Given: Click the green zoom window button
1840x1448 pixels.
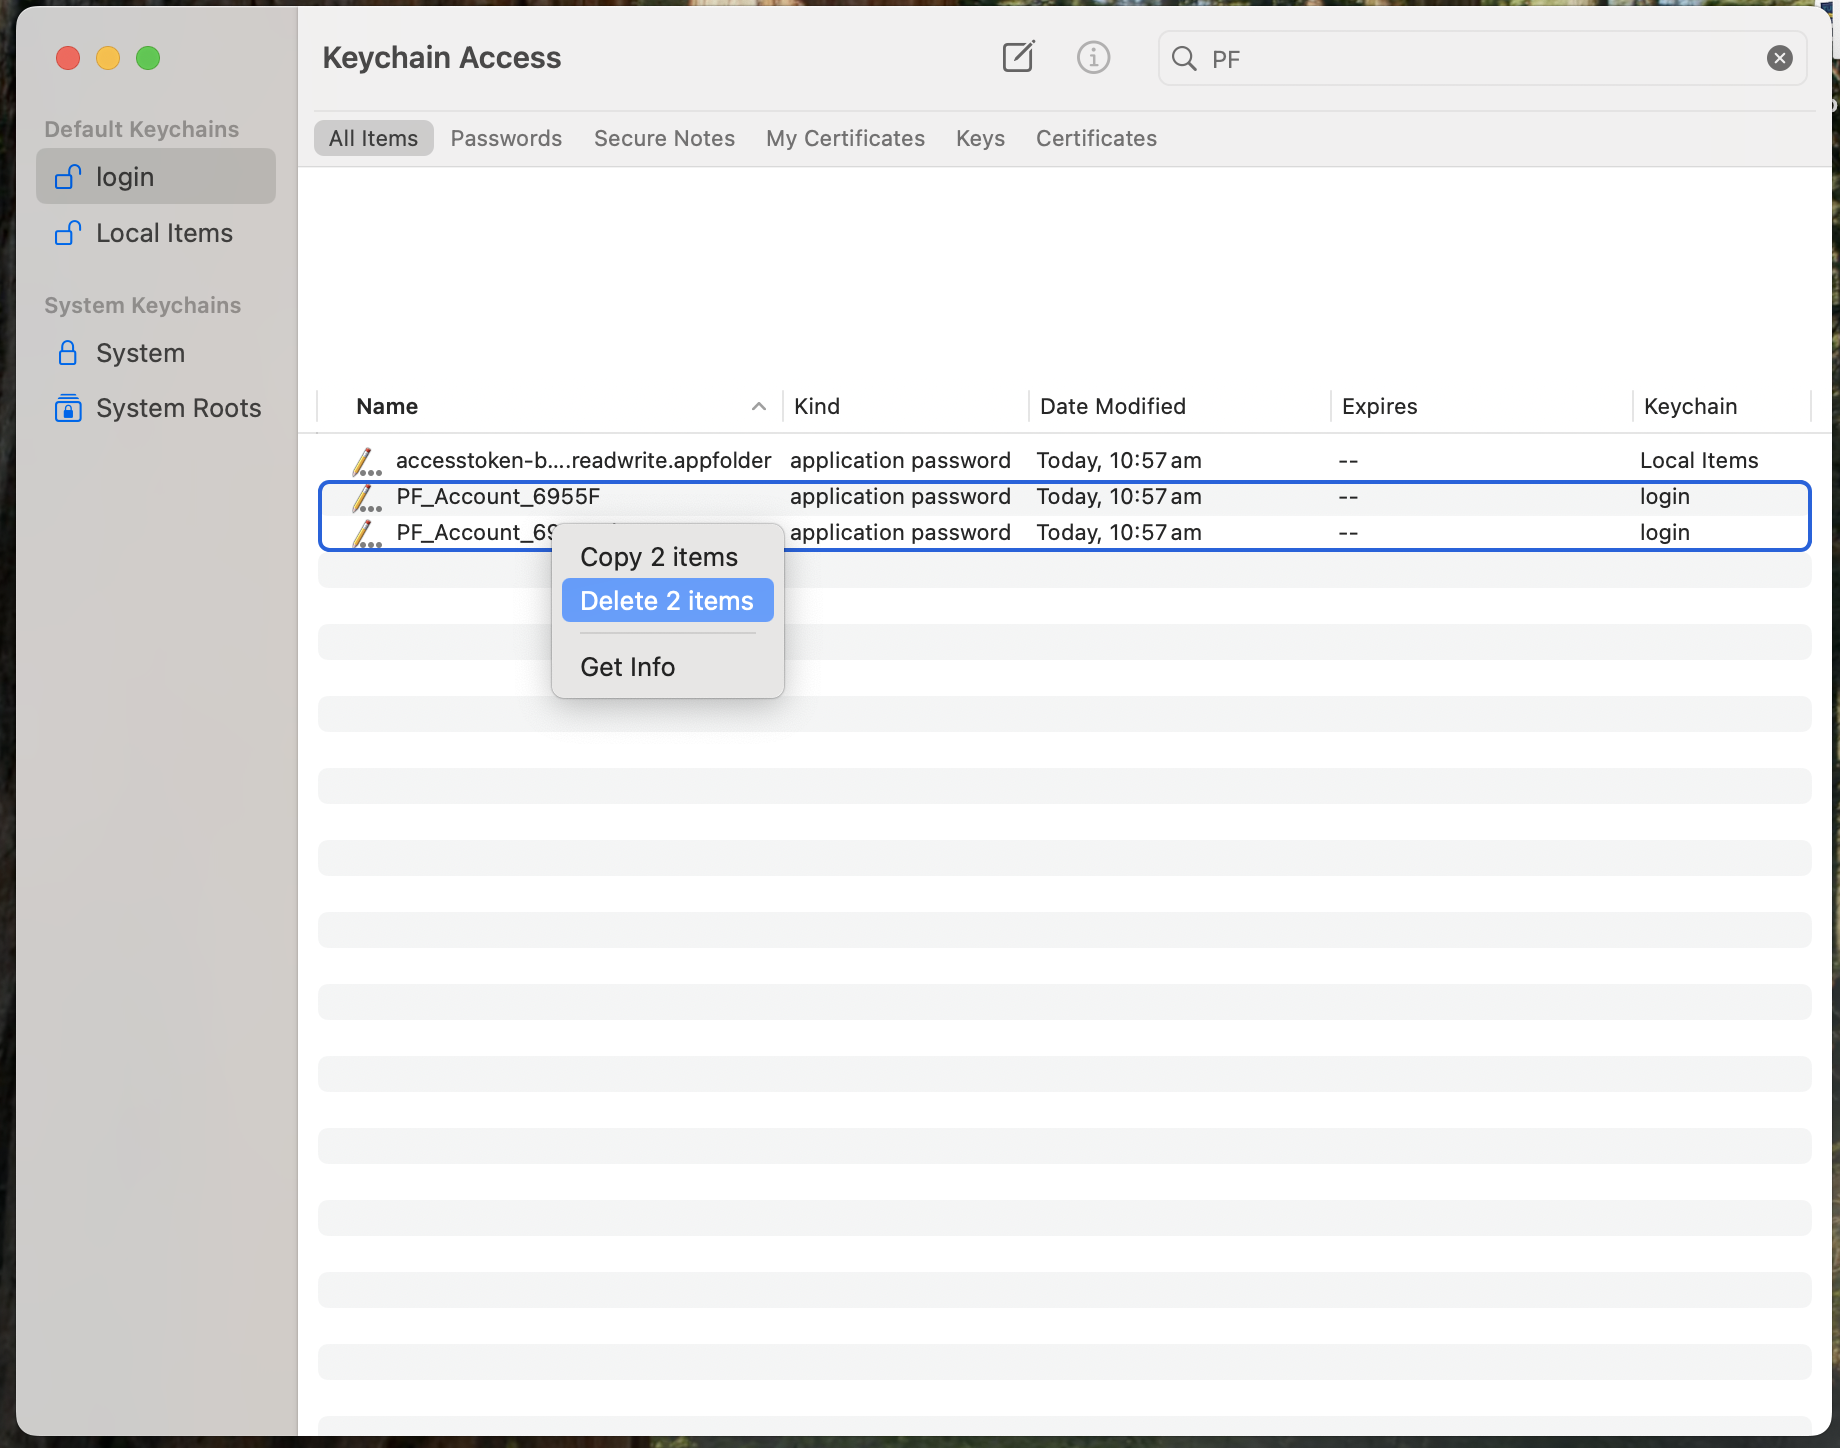Looking at the screenshot, I should 148,58.
